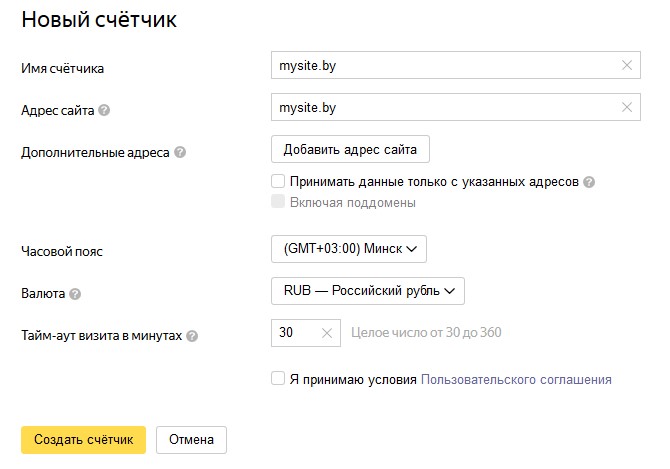Clear the counter name field text
The width and height of the screenshot is (670, 469).
click(627, 66)
